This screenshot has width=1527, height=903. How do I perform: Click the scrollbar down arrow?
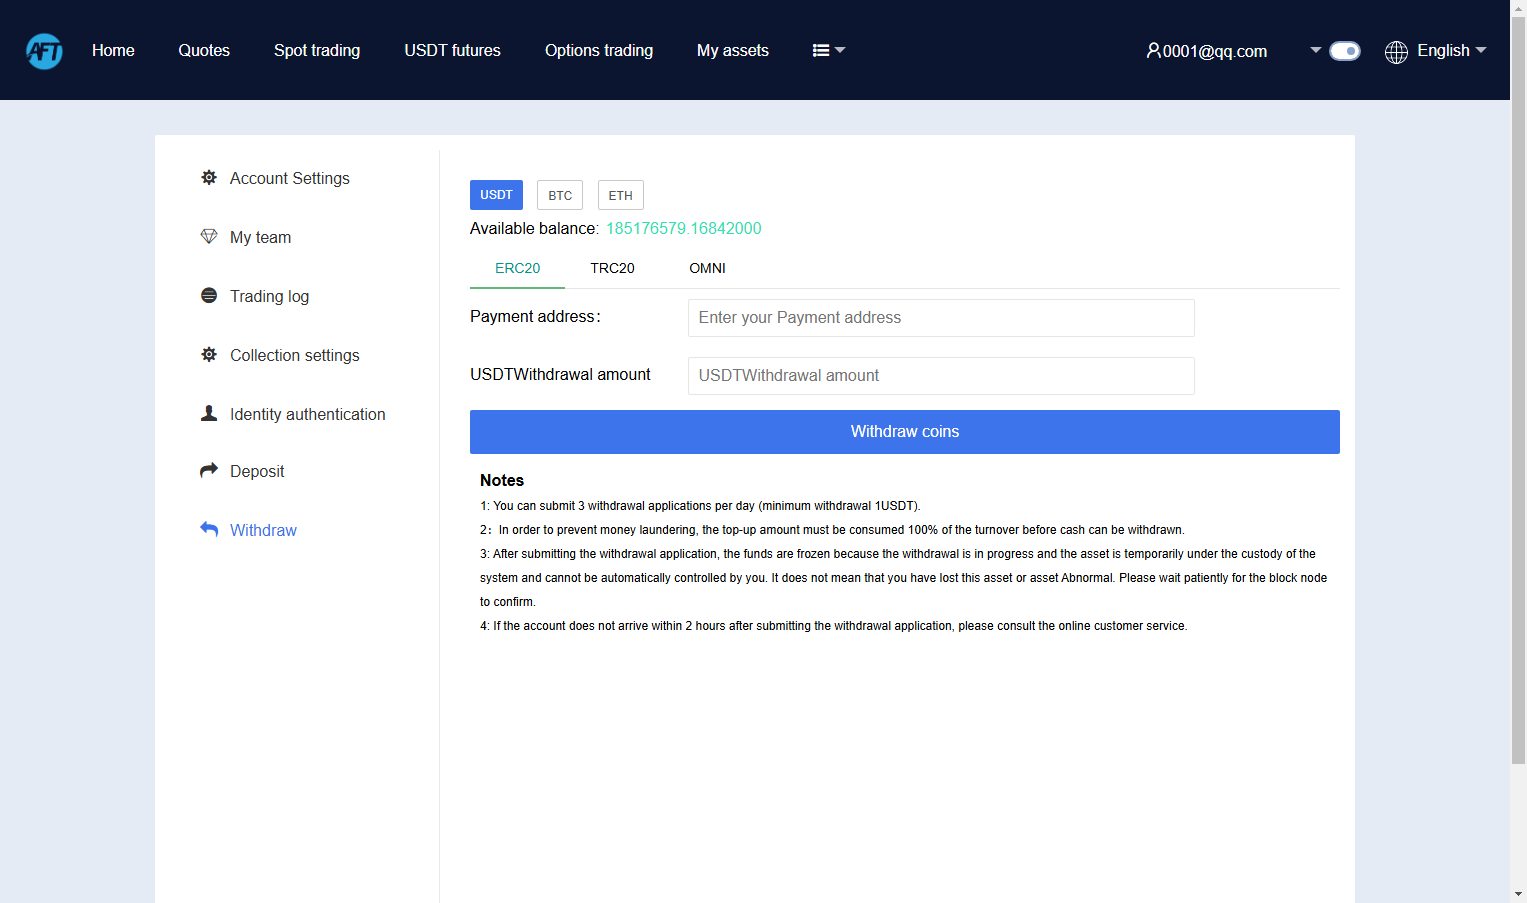tap(1518, 894)
